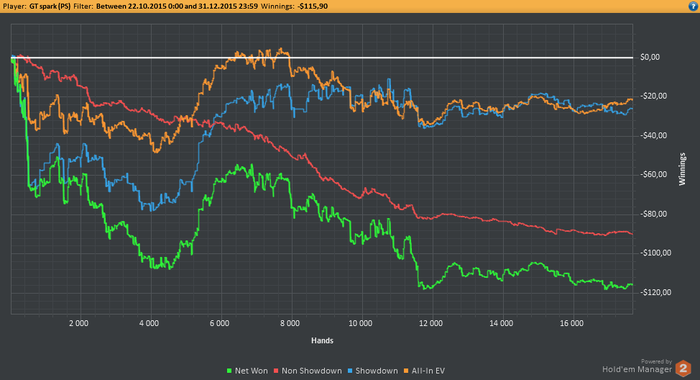
Task: Click the 10 000 hands axis label
Action: tap(360, 323)
